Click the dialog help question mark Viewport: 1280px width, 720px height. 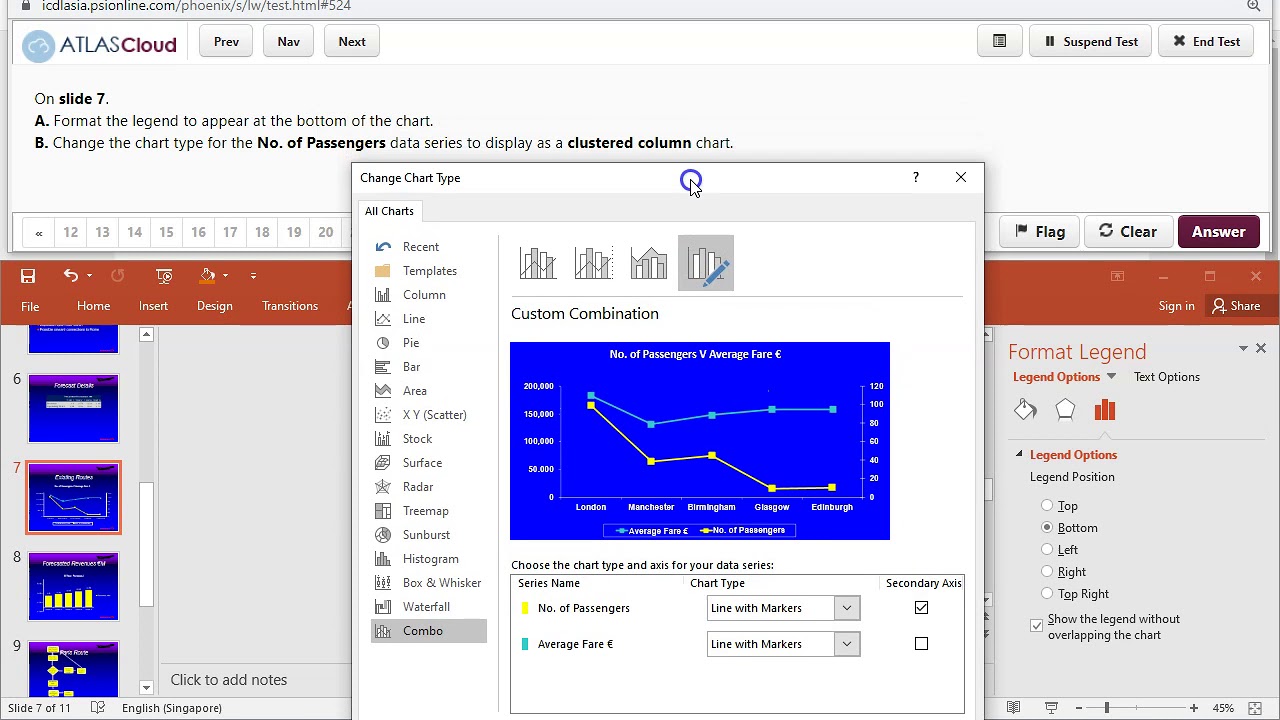click(x=915, y=177)
